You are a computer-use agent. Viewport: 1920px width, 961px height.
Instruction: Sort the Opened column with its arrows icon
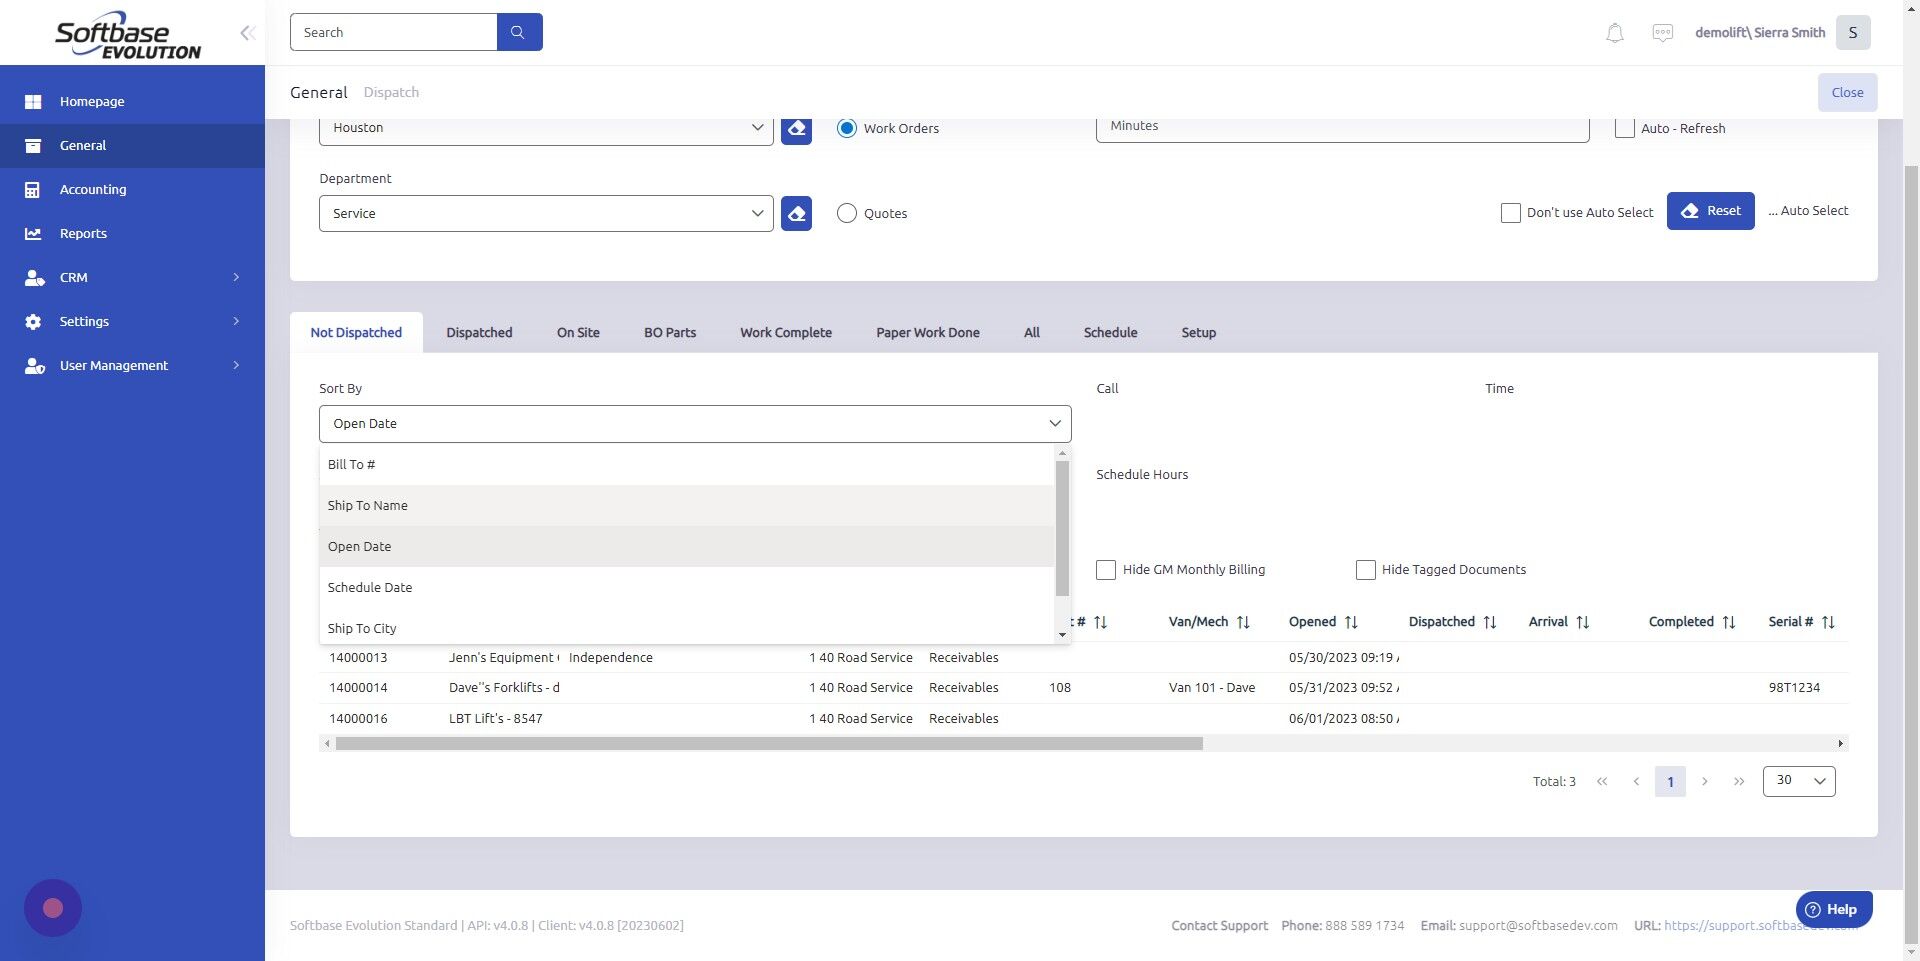1351,621
